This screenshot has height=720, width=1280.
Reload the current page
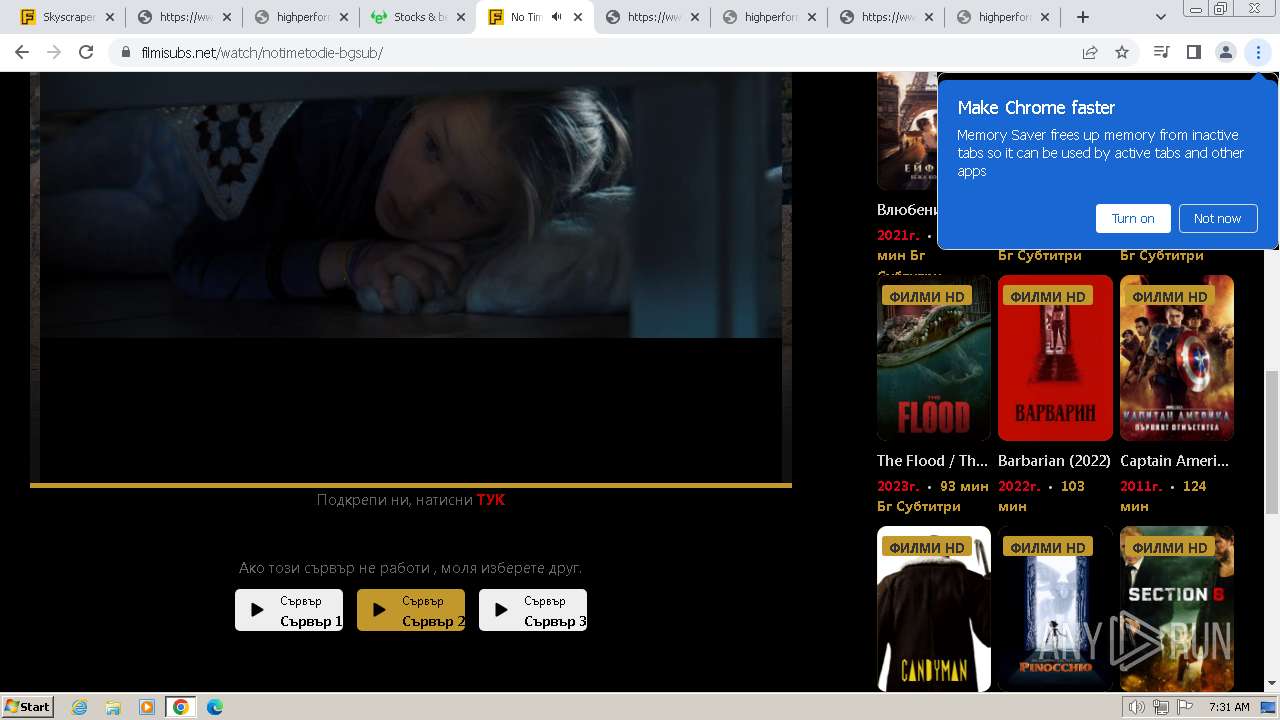pyautogui.click(x=86, y=52)
